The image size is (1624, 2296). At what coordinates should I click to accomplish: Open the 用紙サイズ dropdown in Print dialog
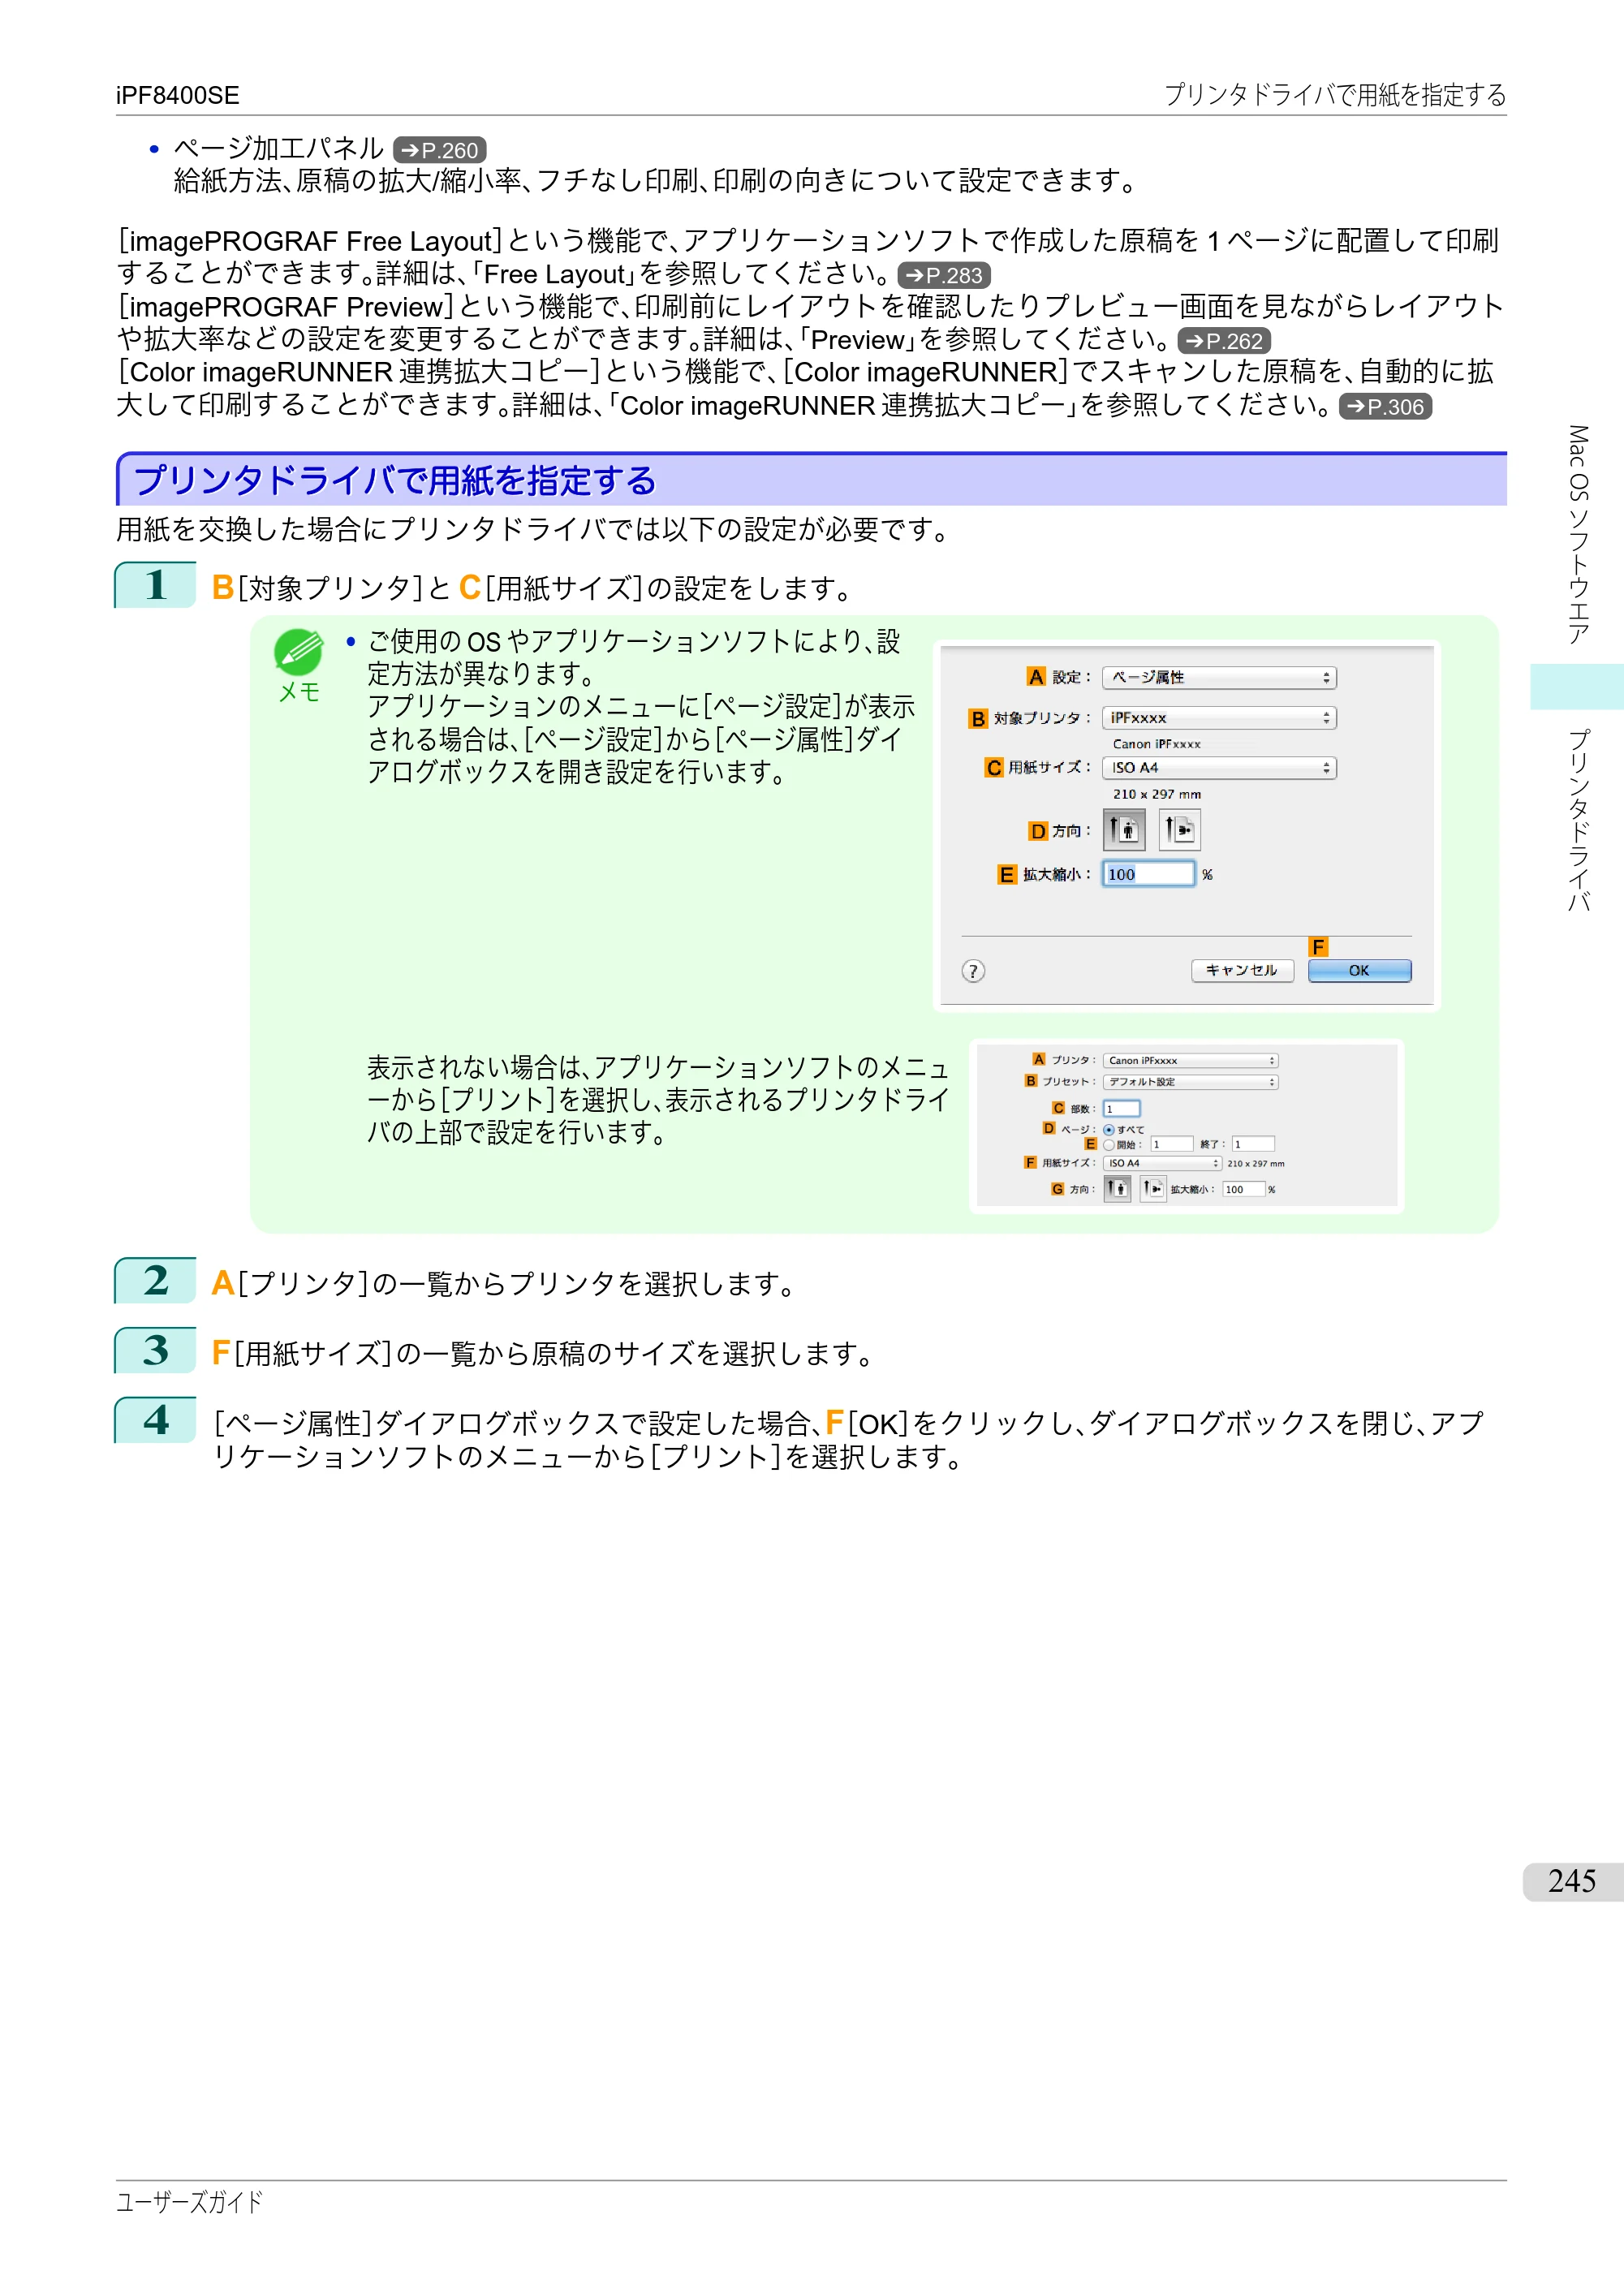1162,1163
